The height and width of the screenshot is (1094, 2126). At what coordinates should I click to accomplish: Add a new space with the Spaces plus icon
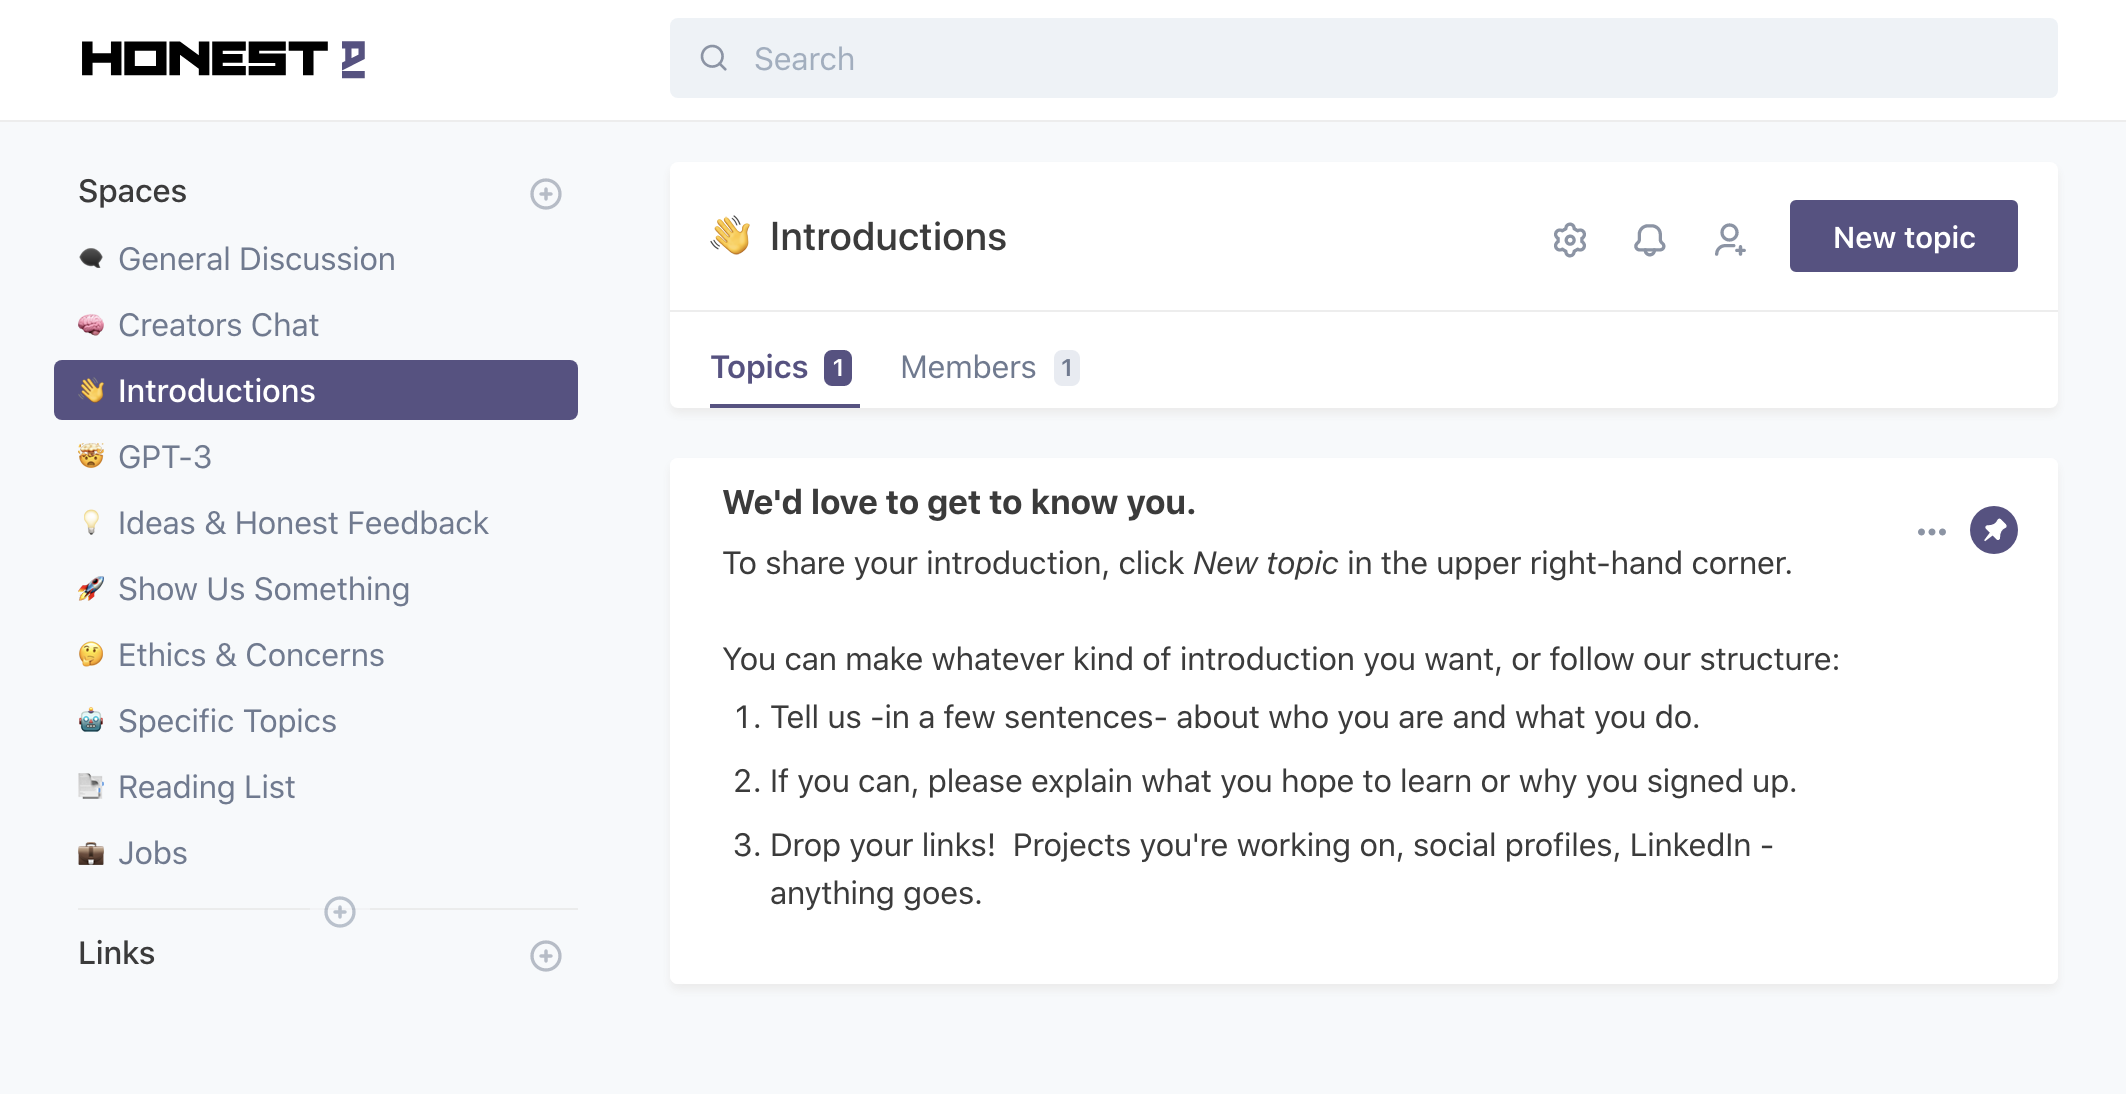(545, 193)
